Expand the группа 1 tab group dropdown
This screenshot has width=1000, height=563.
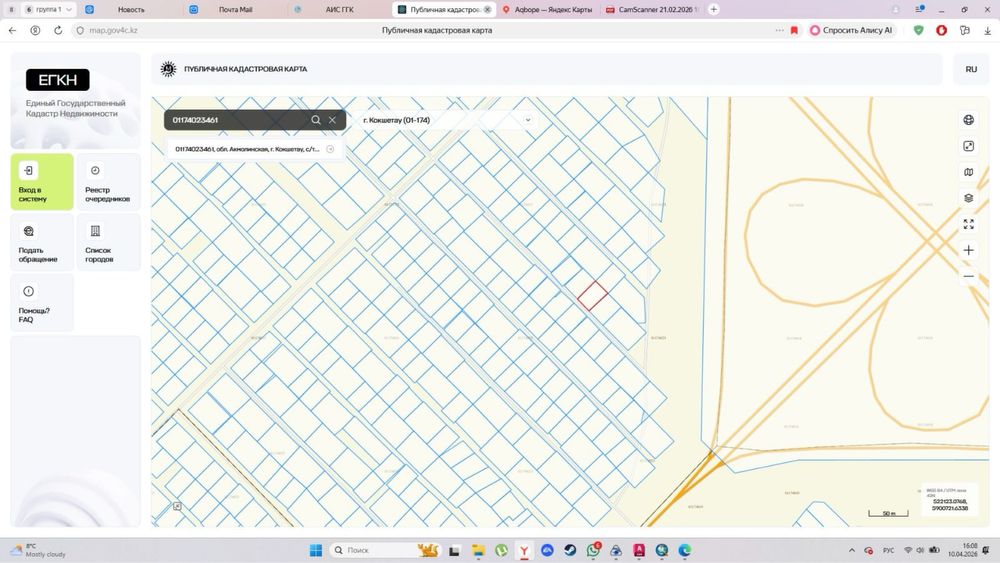tap(49, 10)
